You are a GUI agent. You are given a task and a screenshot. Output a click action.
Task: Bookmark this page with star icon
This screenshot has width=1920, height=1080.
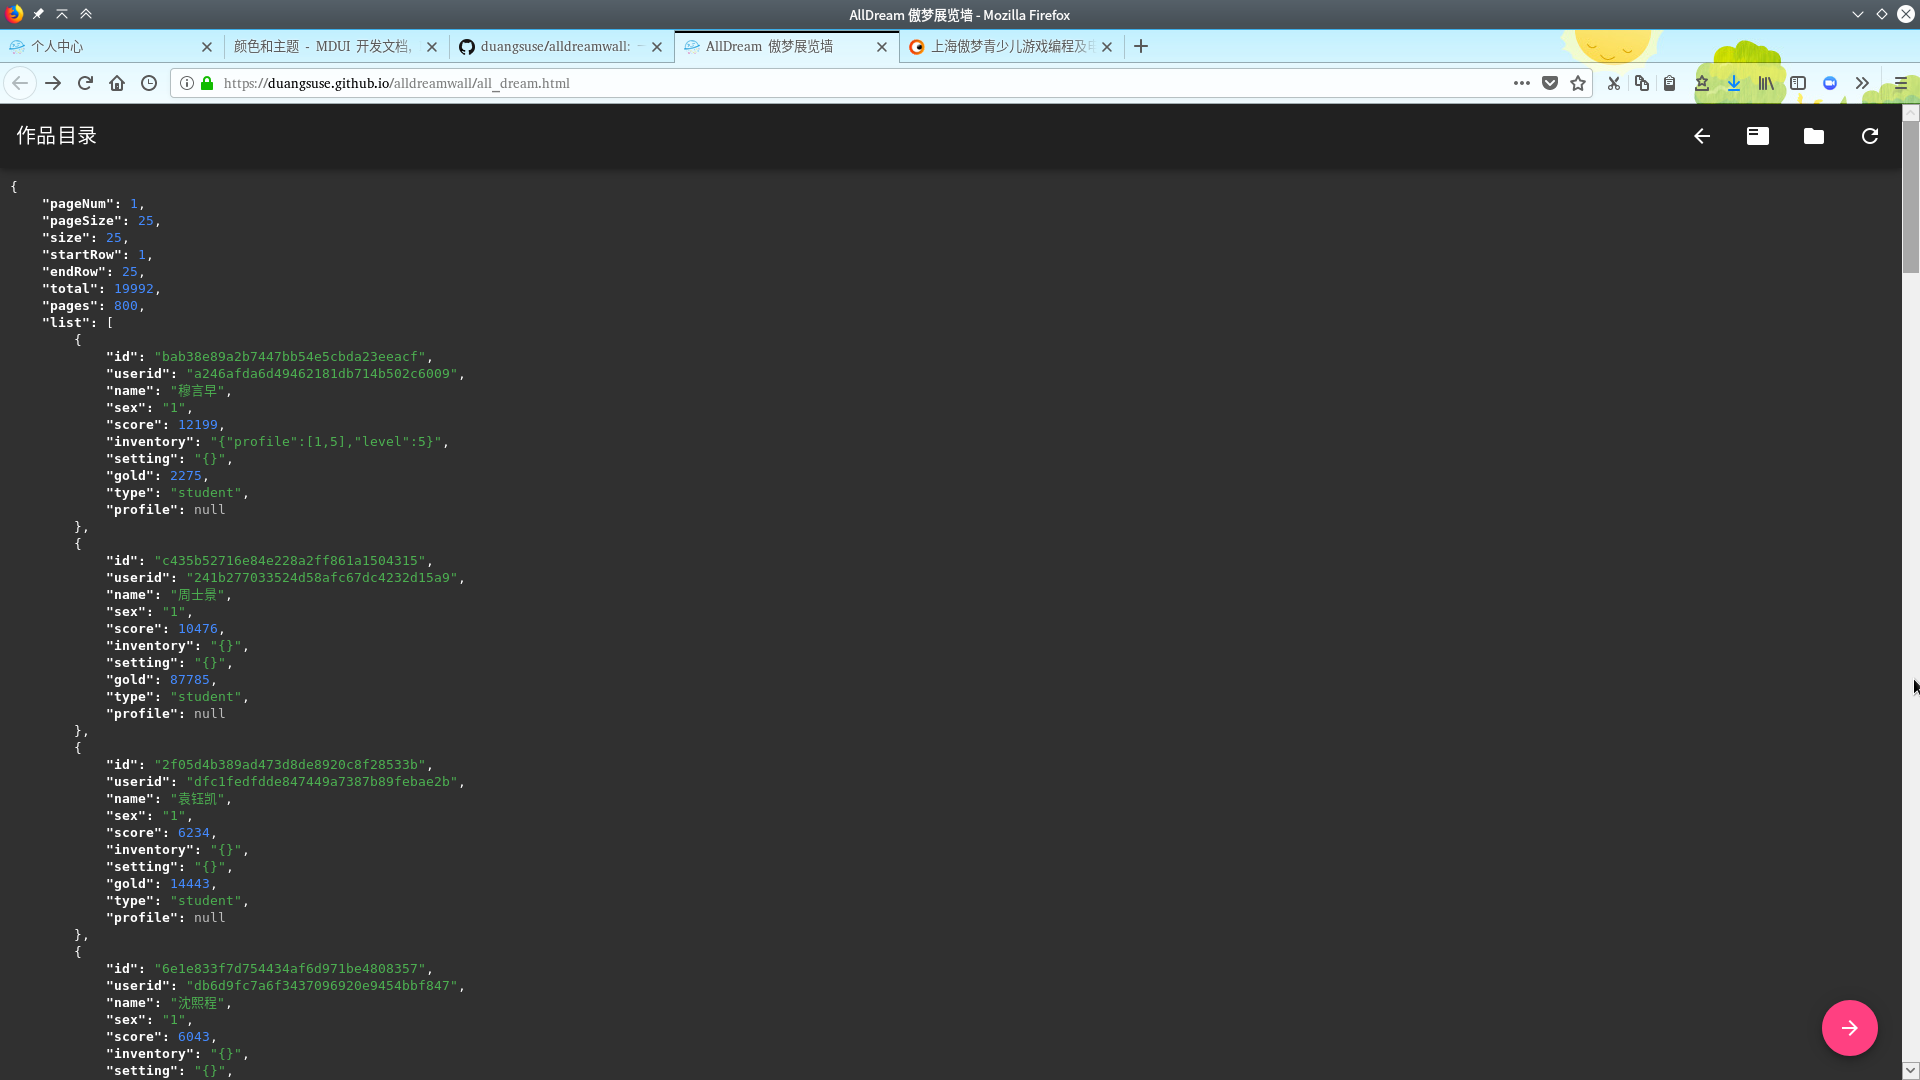point(1578,83)
